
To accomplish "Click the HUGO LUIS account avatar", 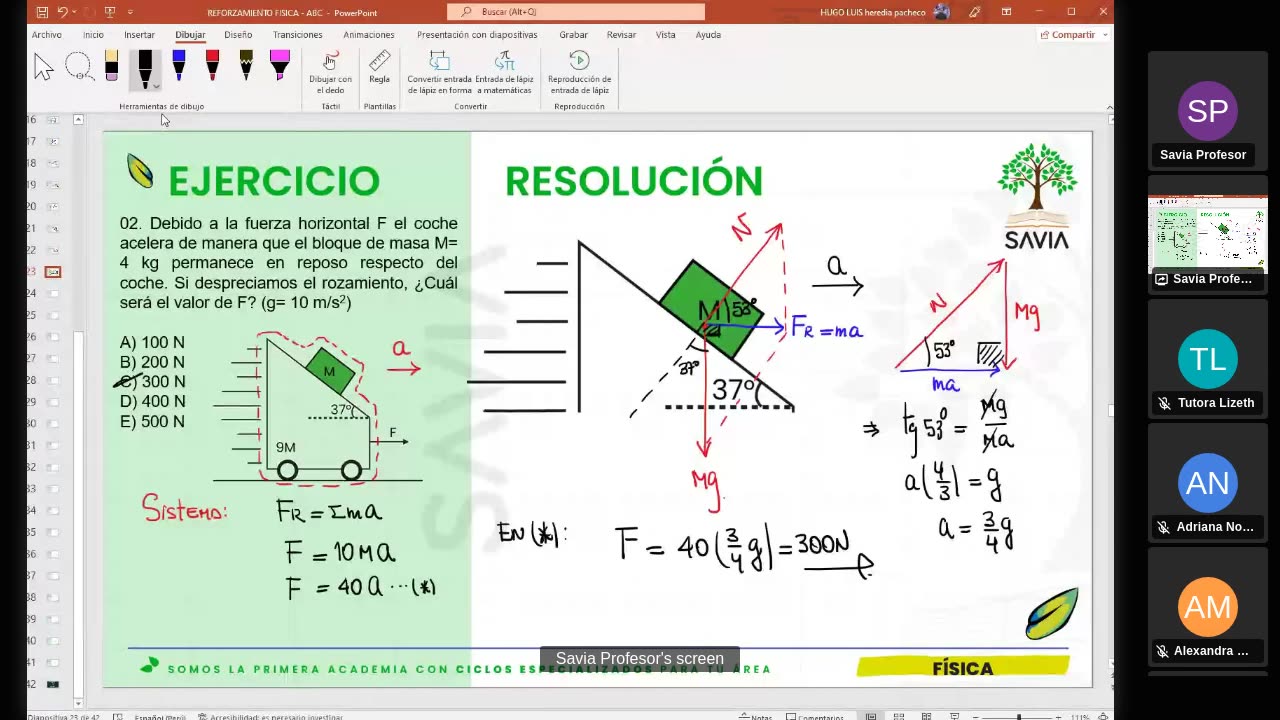I will tap(941, 12).
